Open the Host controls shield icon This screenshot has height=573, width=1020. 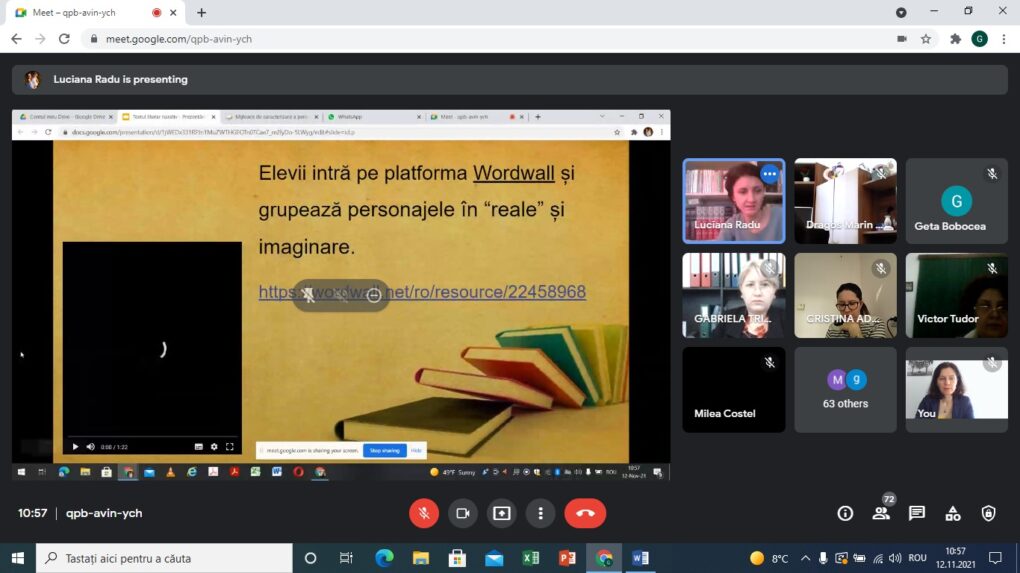[x=989, y=513]
